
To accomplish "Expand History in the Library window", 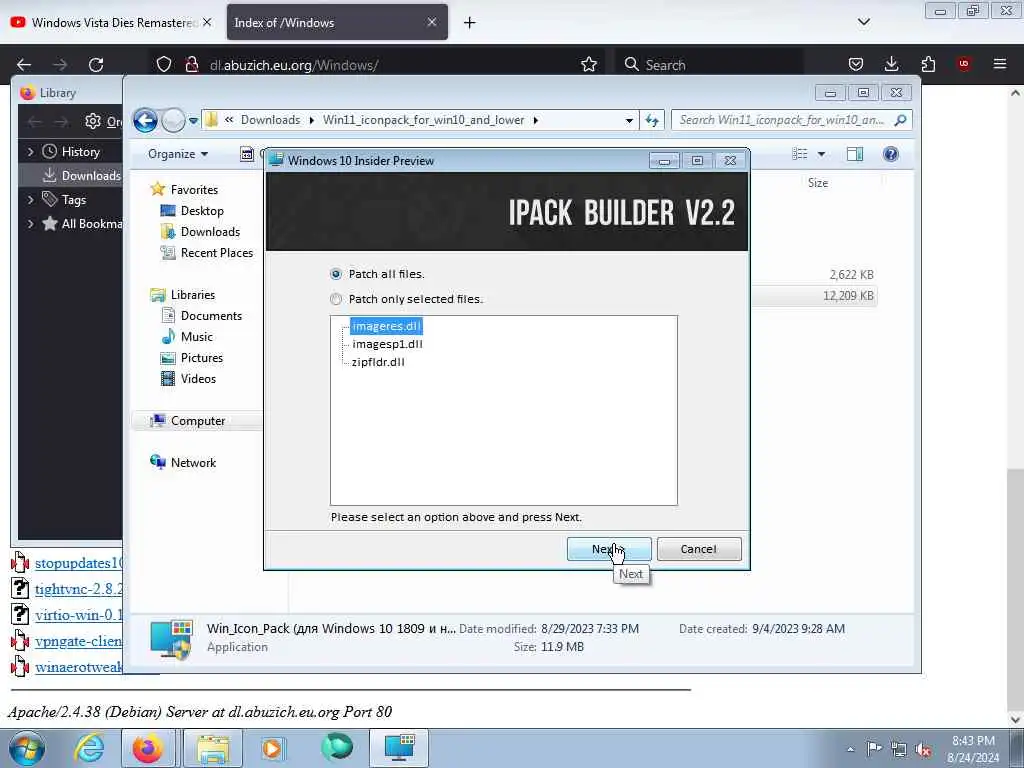I will [31, 152].
